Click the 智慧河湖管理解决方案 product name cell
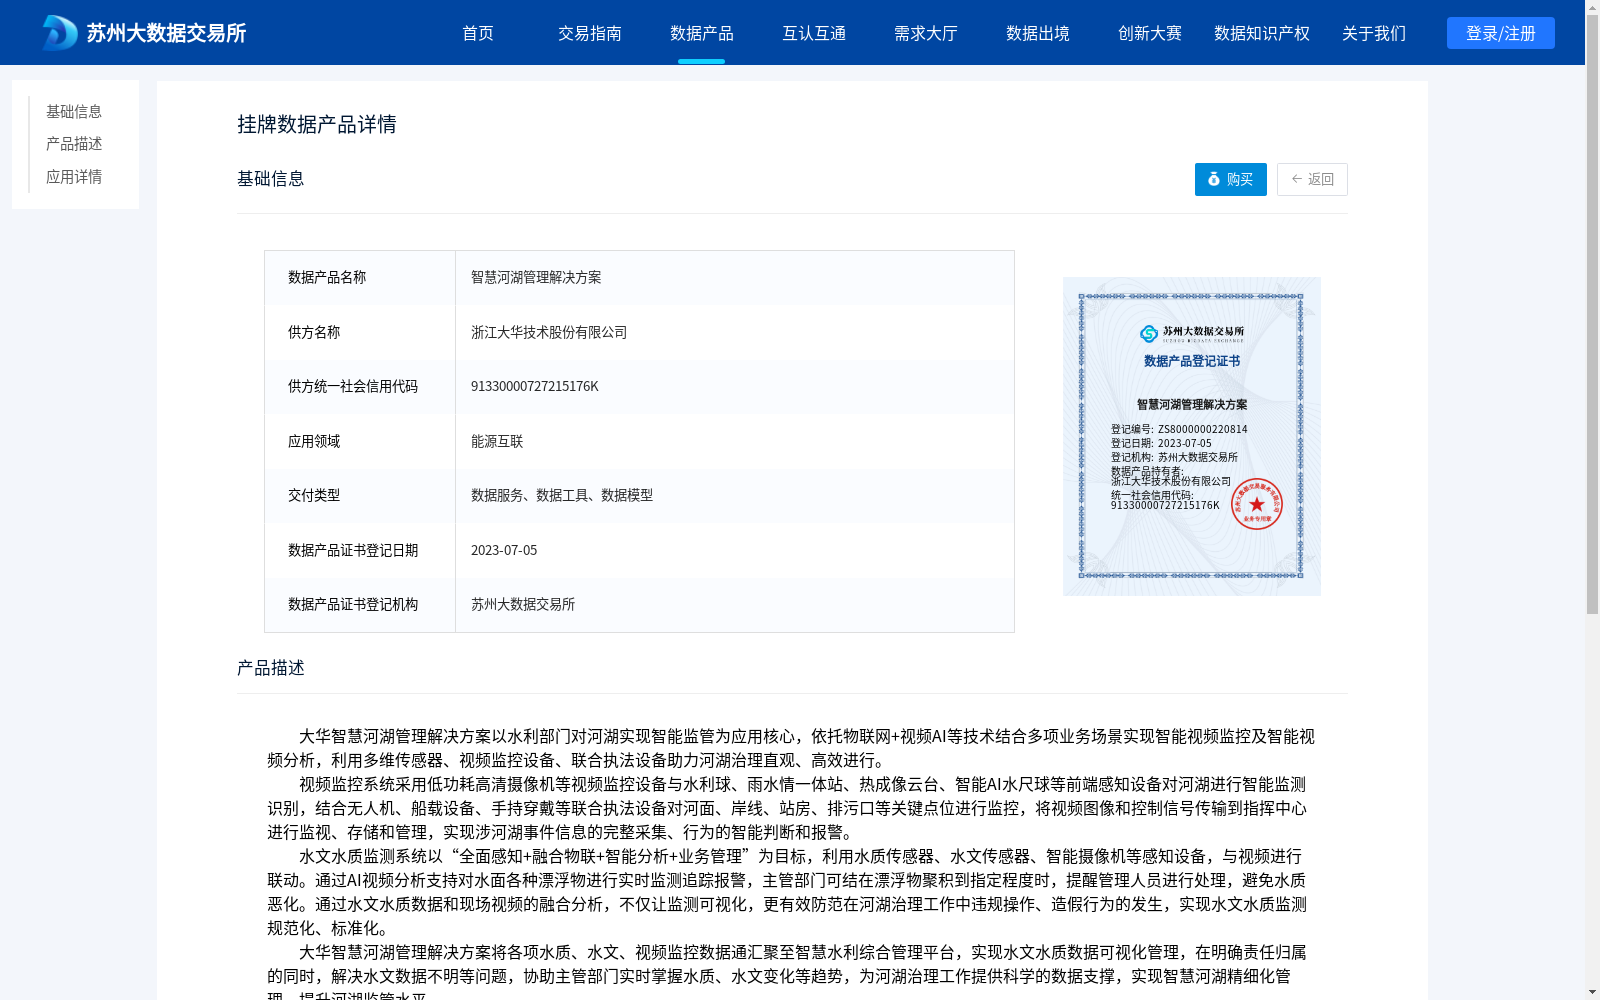This screenshot has width=1600, height=1000. pyautogui.click(x=734, y=278)
